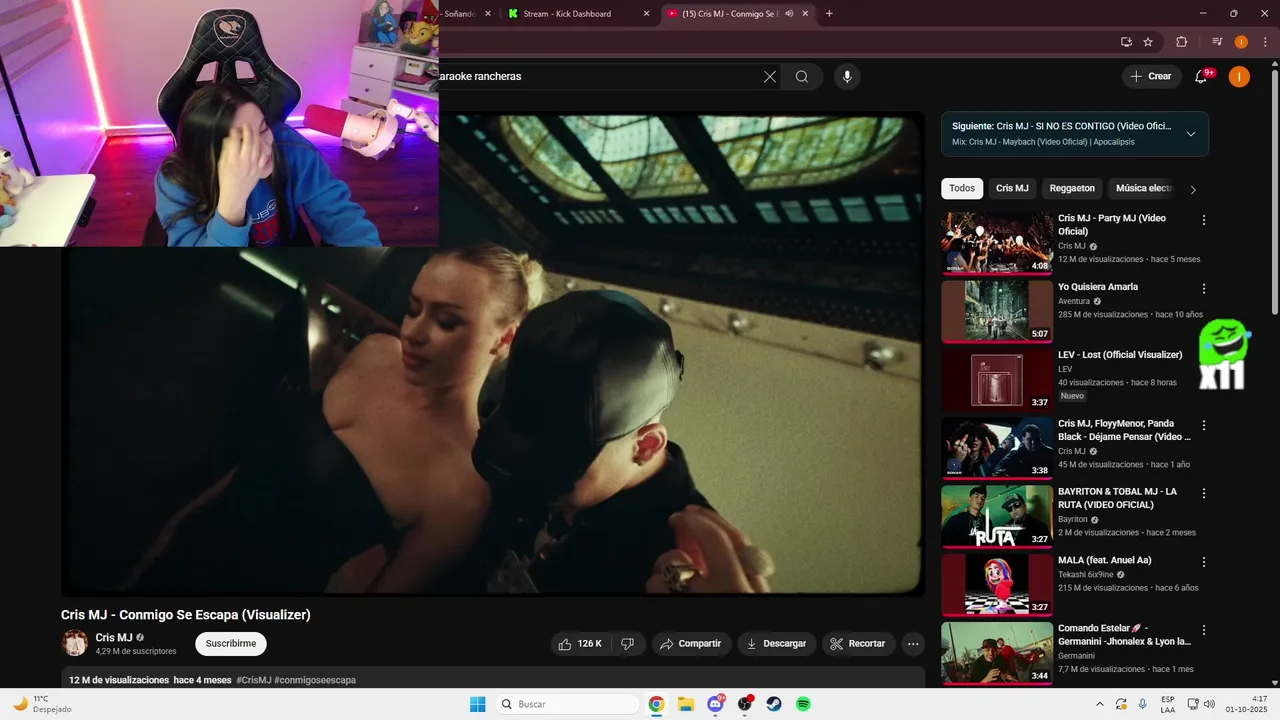This screenshot has width=1280, height=720.
Task: Open options for Yo Quisiera Amarla
Action: pos(1204,288)
